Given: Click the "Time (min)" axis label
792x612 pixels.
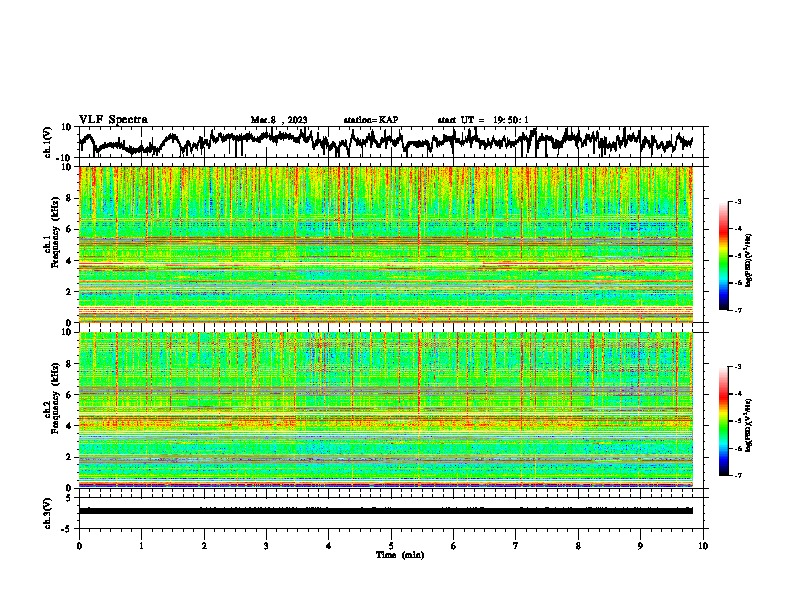Looking at the screenshot, I should click(x=400, y=555).
